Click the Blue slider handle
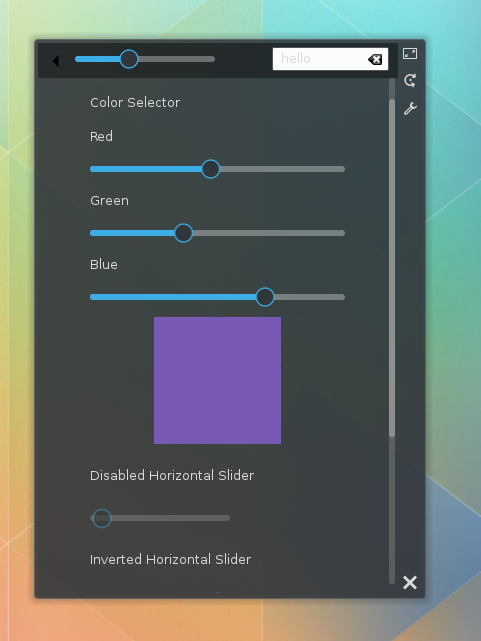The height and width of the screenshot is (641, 481). tap(265, 297)
